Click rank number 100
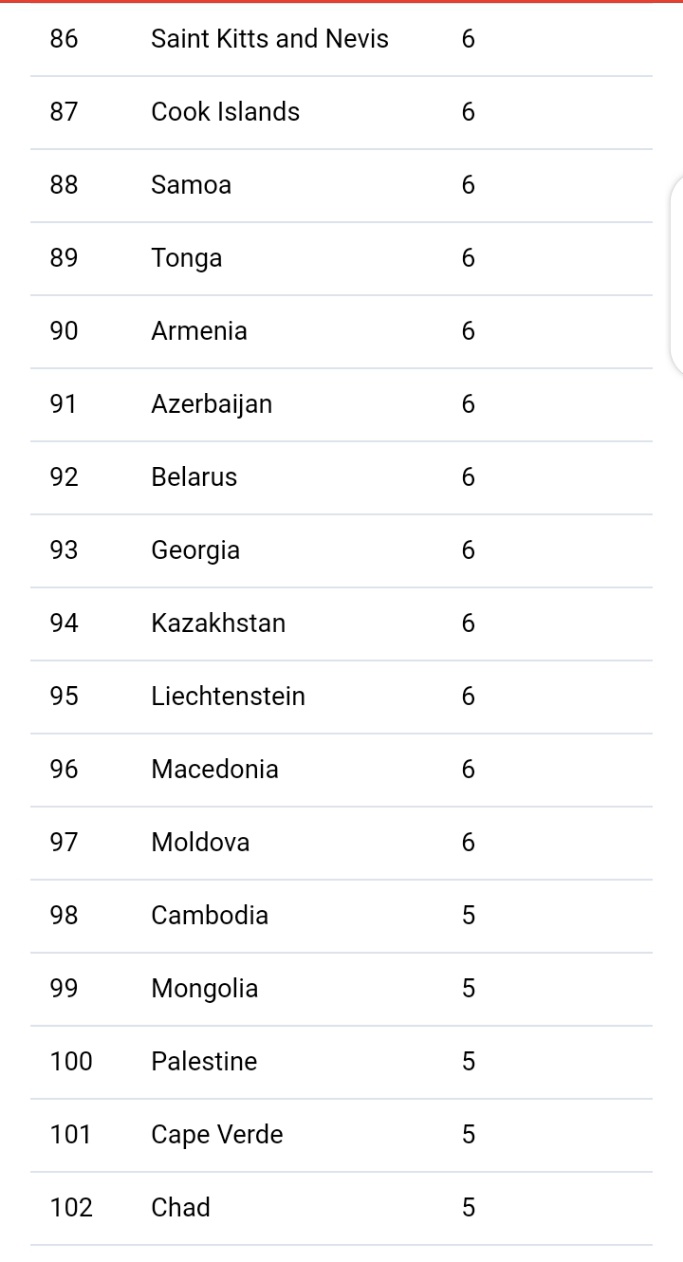Screen dimensions: 683x1262 coord(71,1061)
